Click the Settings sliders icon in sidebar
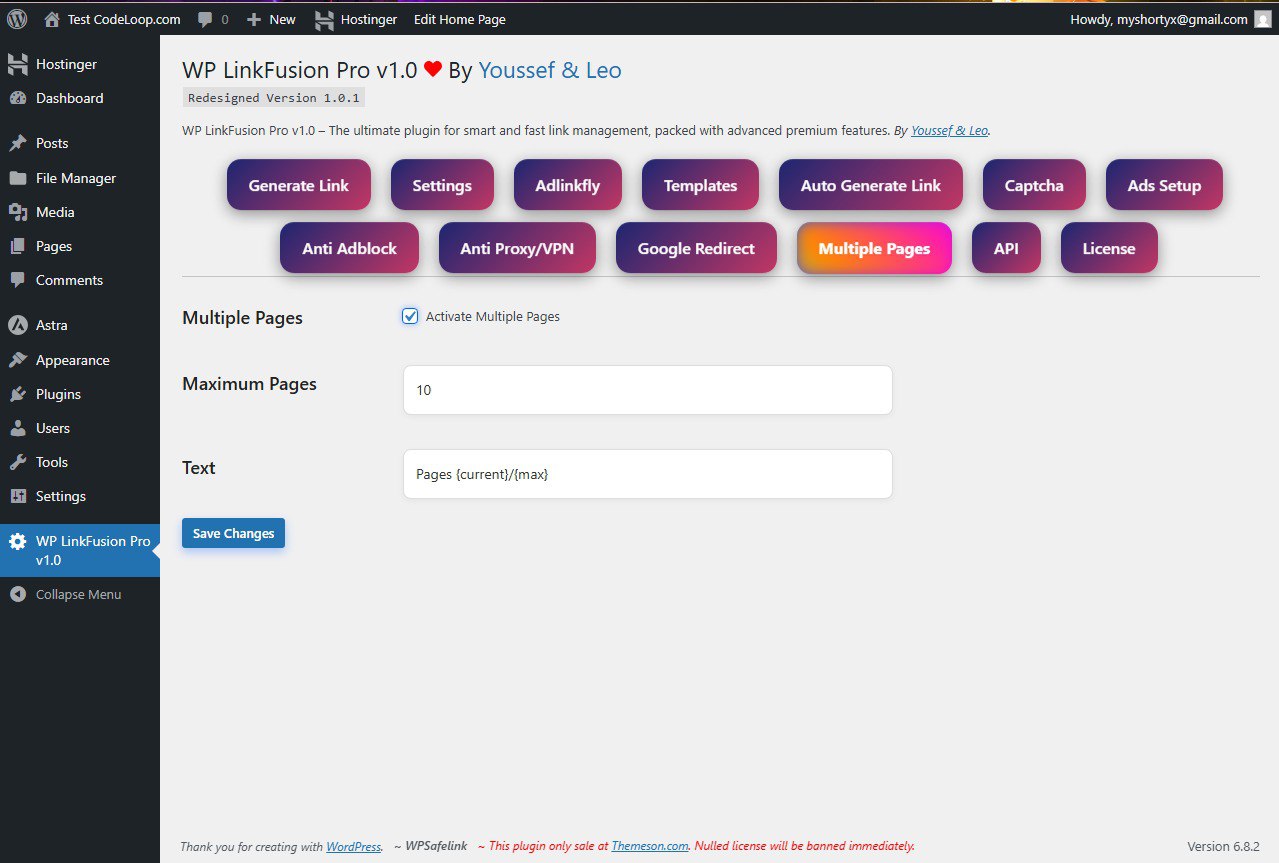 pos(18,496)
